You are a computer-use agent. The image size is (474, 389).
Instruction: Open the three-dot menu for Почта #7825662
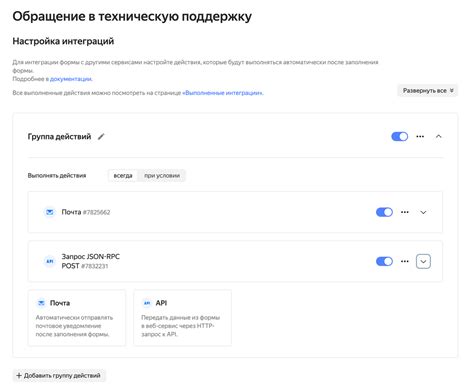pyautogui.click(x=405, y=212)
